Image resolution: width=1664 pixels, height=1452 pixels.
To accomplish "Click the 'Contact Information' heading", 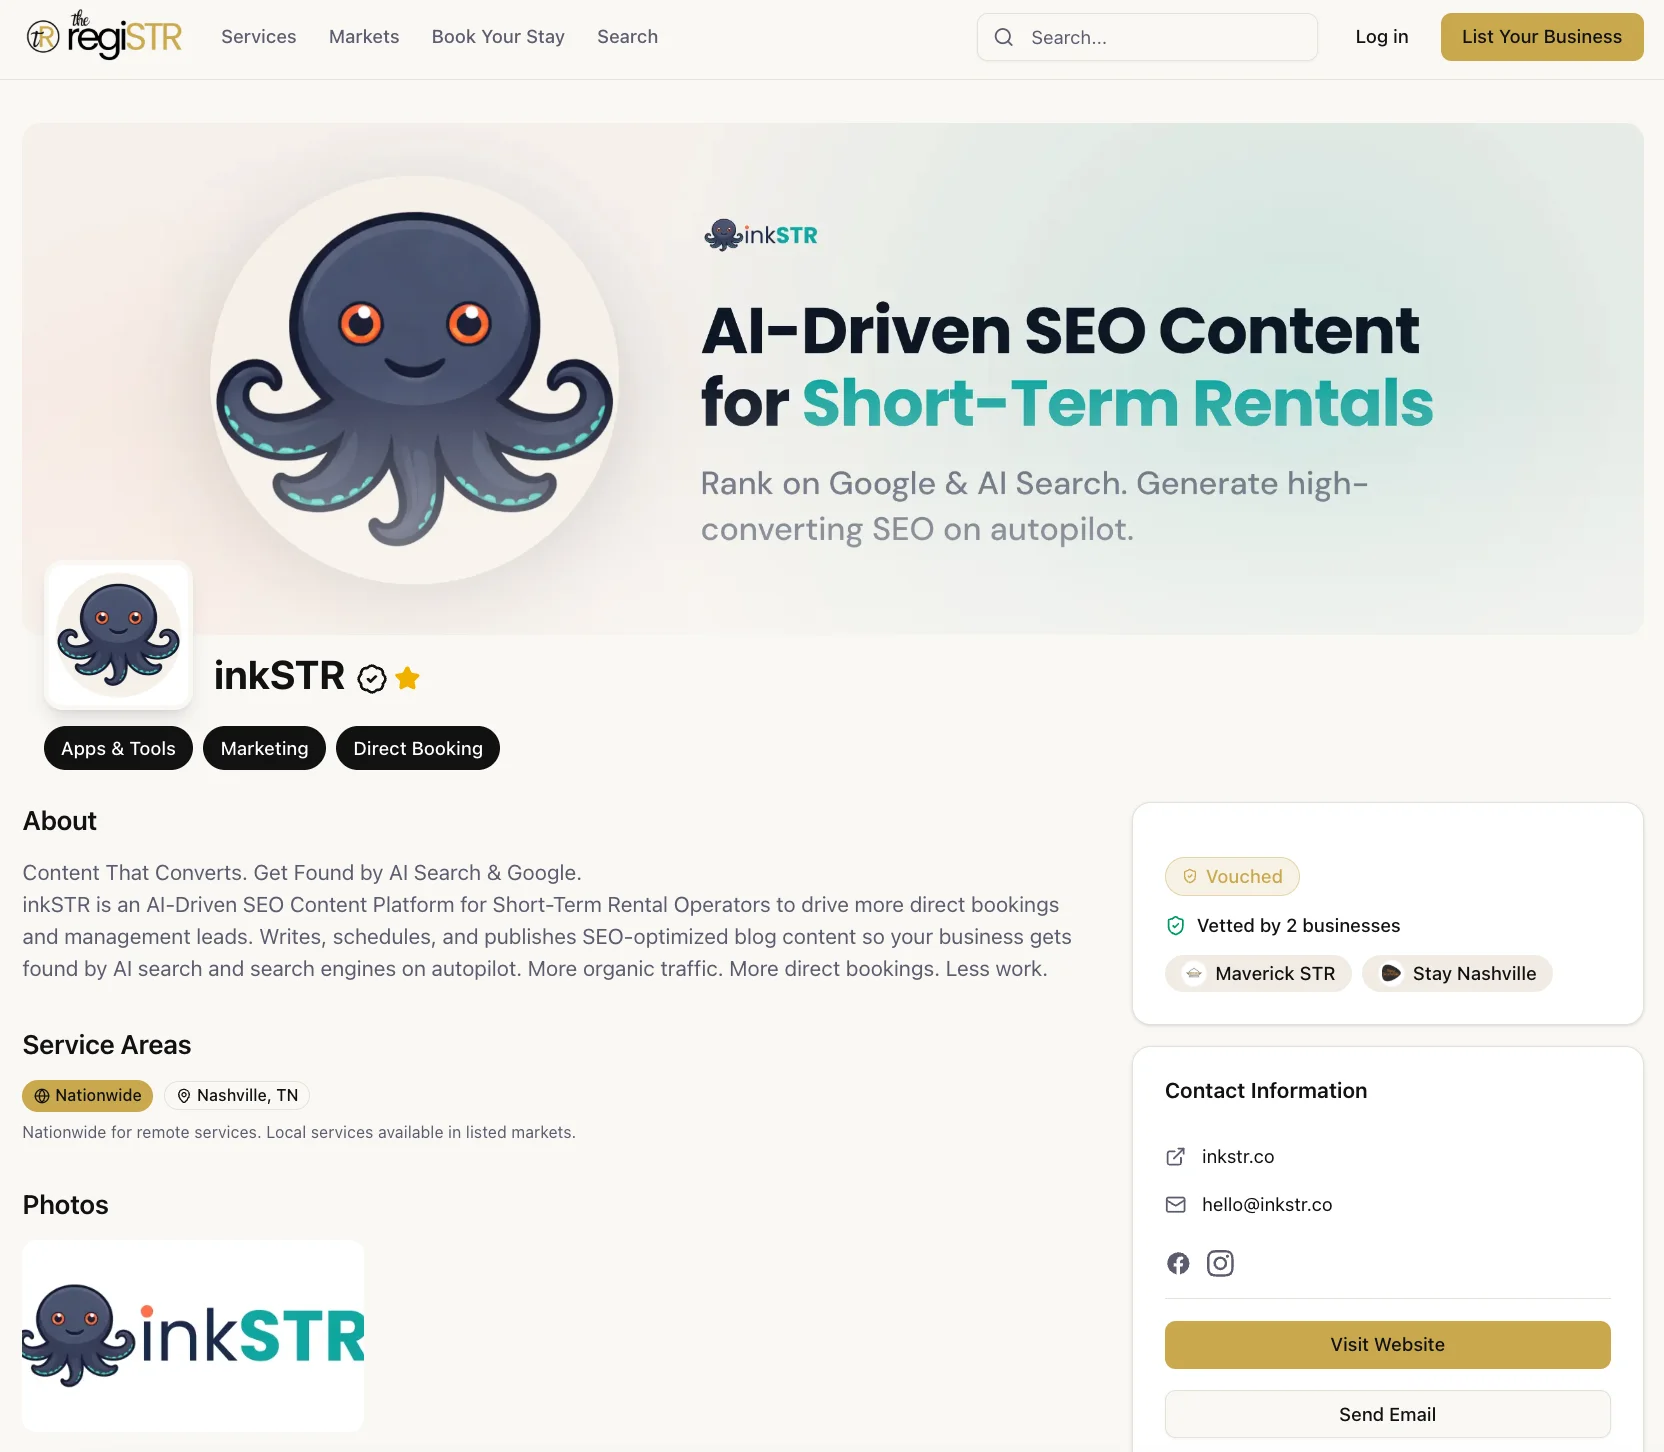I will [x=1266, y=1090].
